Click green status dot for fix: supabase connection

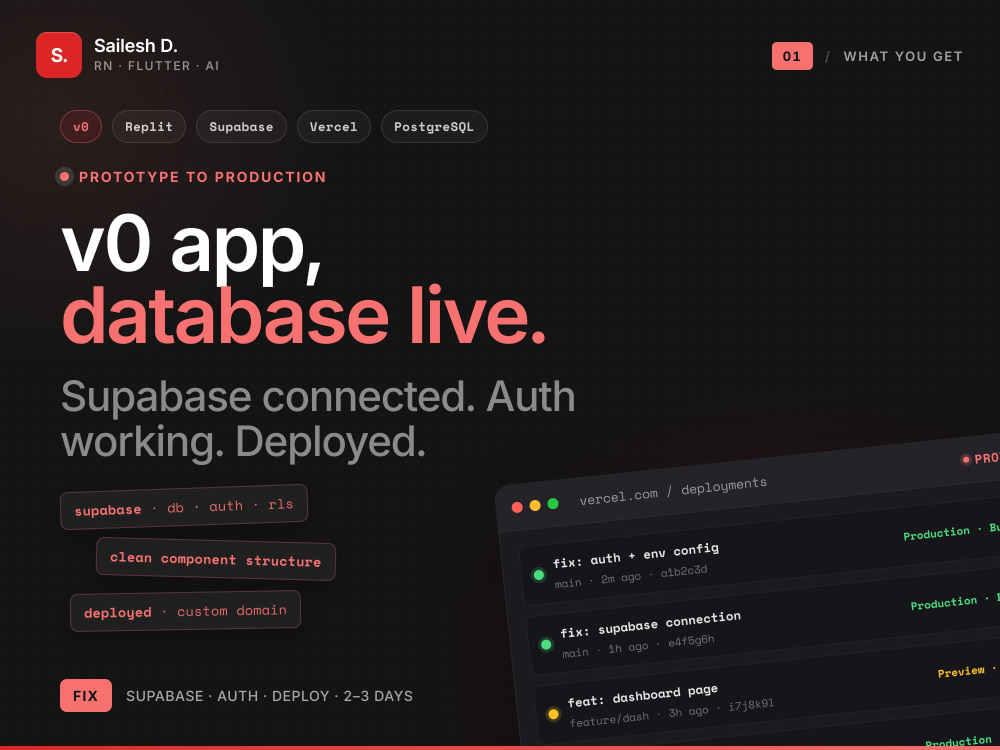coord(546,644)
